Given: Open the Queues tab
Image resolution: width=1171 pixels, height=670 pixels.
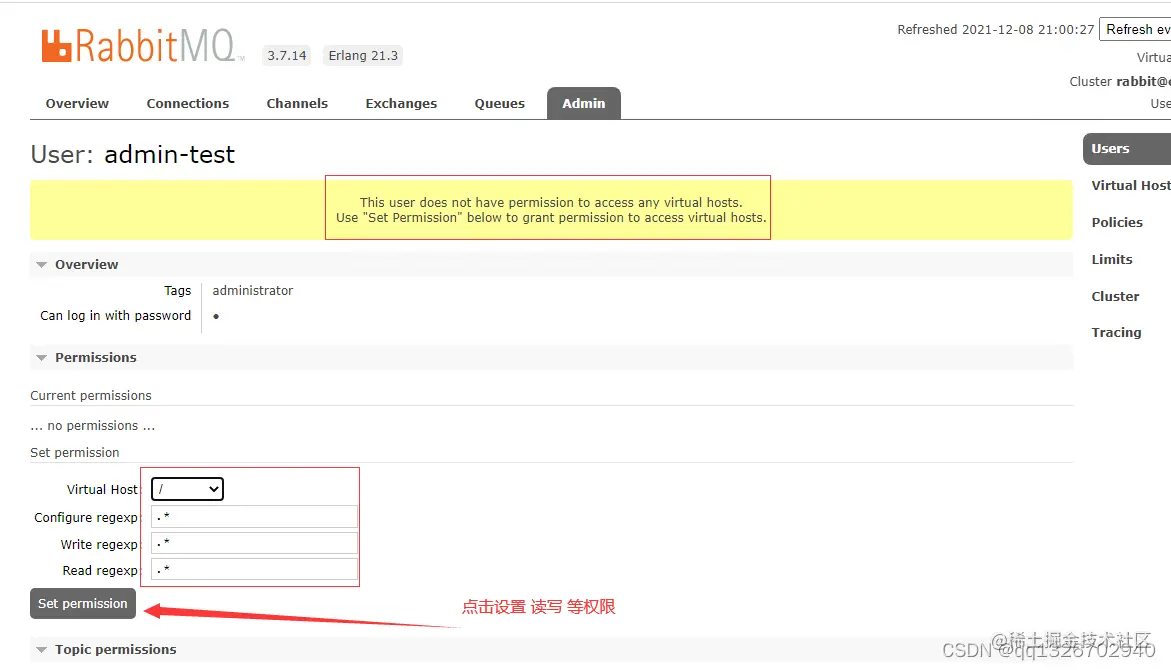Looking at the screenshot, I should click(x=500, y=104).
